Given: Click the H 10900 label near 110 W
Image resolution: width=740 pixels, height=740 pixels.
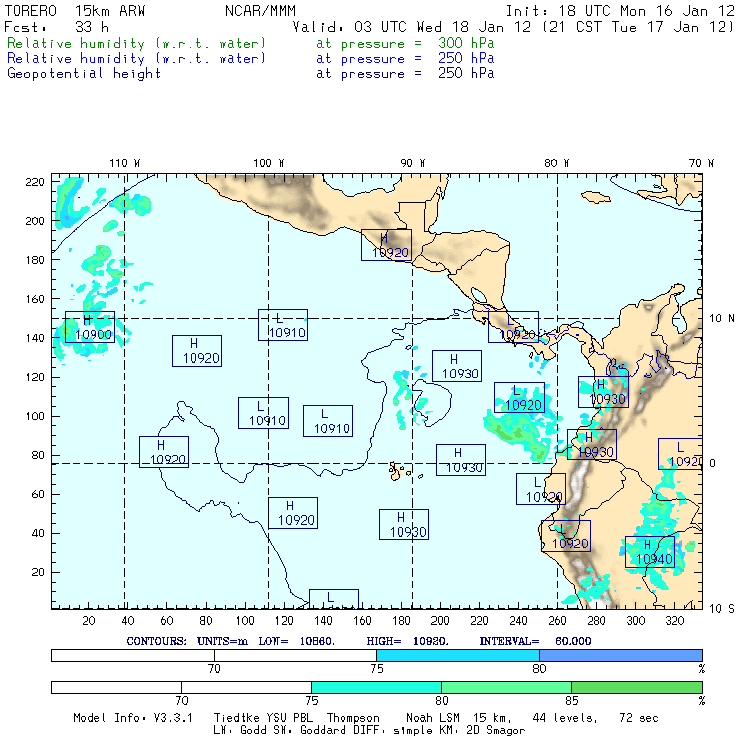Looking at the screenshot, I should [x=90, y=327].
